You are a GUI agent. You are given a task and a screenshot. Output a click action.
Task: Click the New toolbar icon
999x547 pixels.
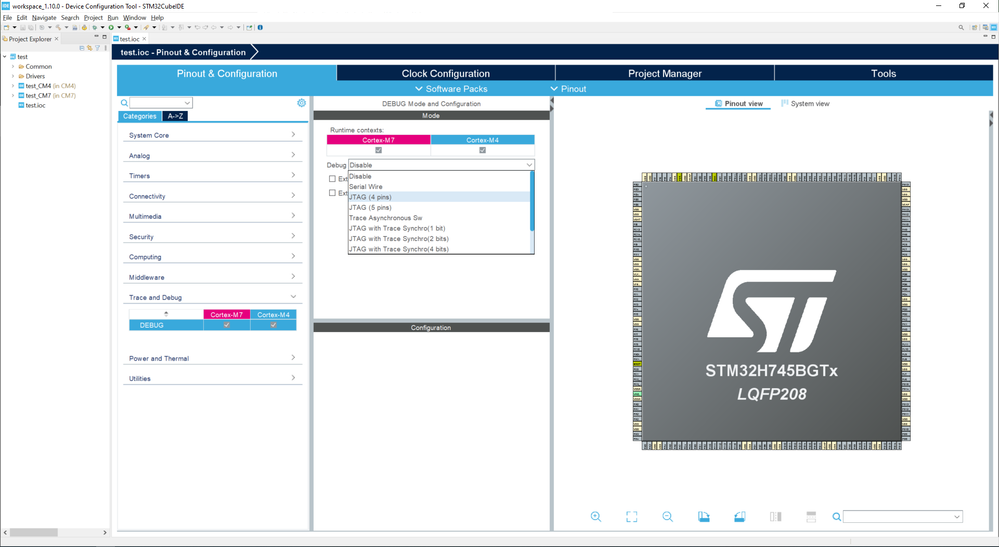(x=6, y=27)
